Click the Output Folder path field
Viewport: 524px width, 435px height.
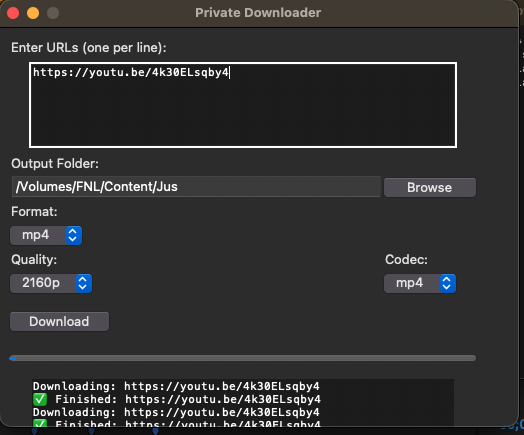196,187
